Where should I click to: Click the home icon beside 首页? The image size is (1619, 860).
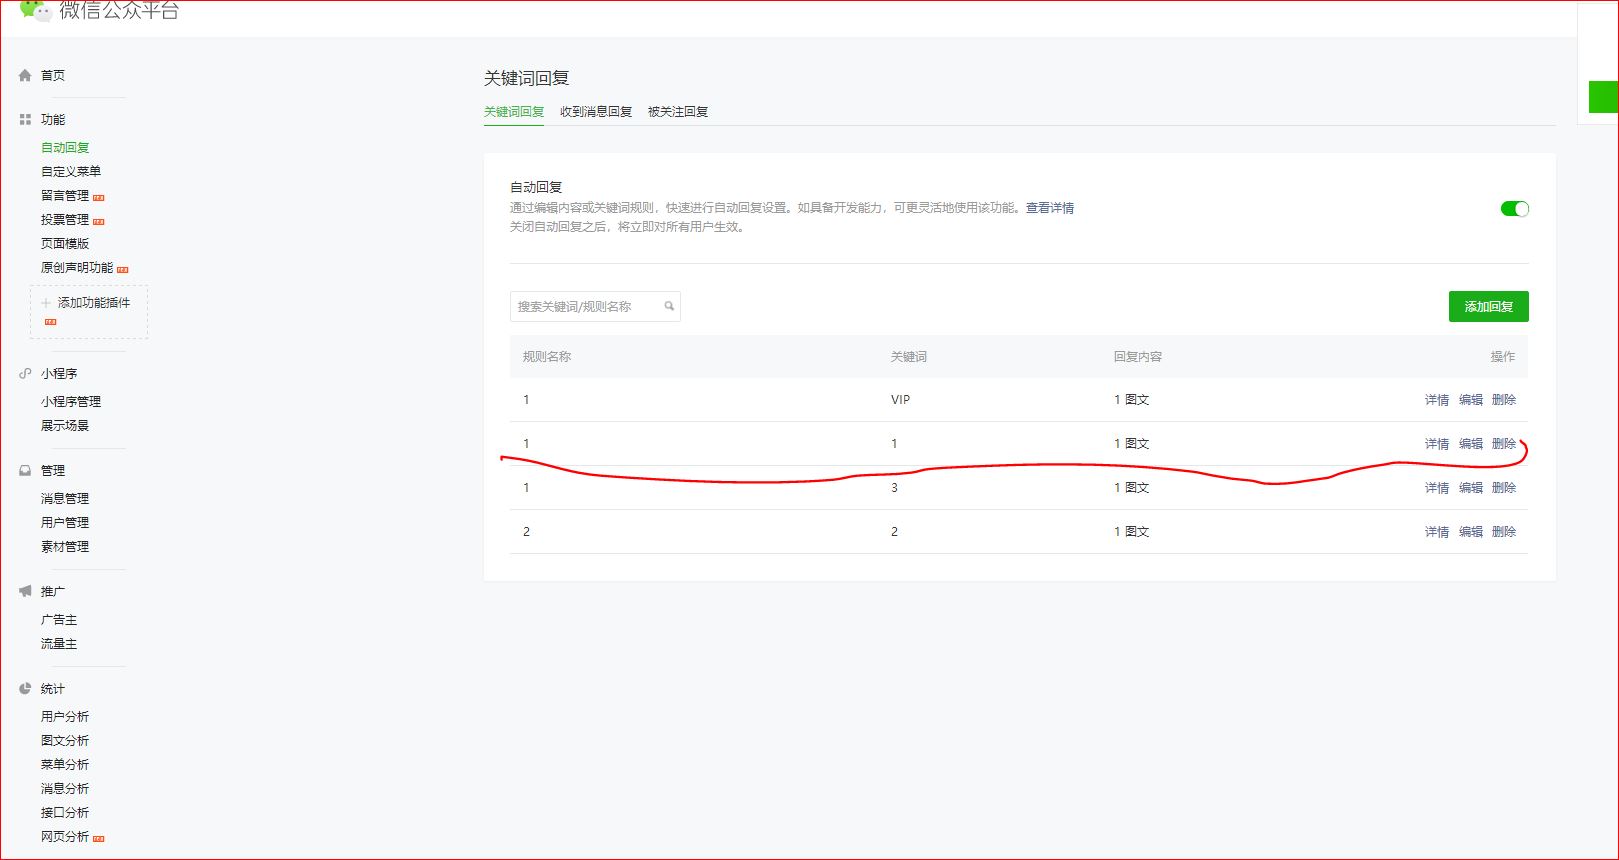(25, 75)
